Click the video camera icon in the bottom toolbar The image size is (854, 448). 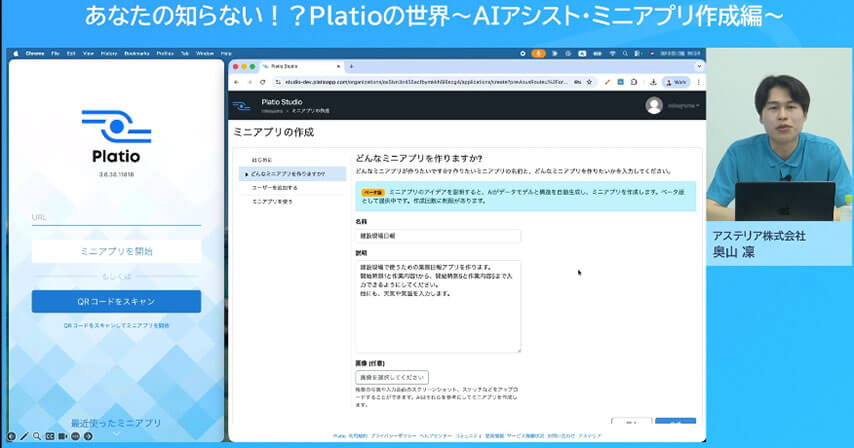click(62, 436)
